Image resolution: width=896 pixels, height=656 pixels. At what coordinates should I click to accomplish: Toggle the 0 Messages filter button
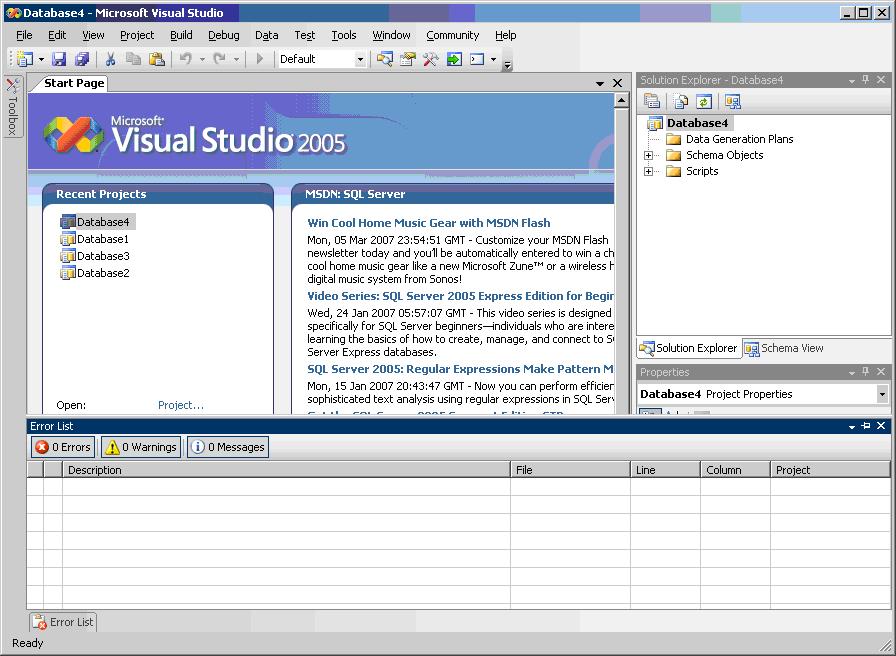point(228,447)
